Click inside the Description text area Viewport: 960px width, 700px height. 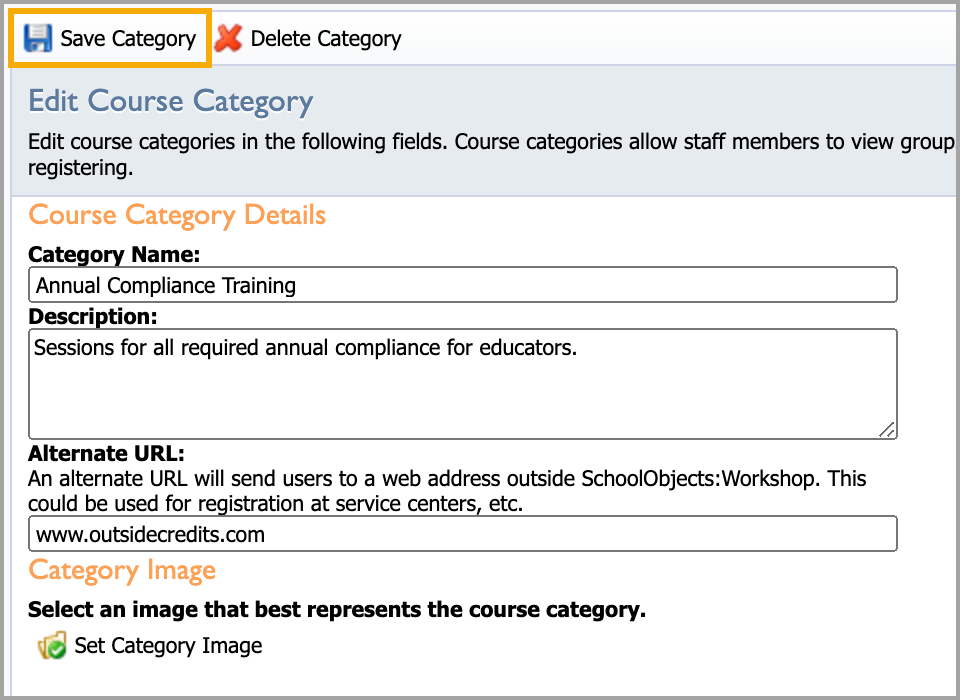click(463, 384)
